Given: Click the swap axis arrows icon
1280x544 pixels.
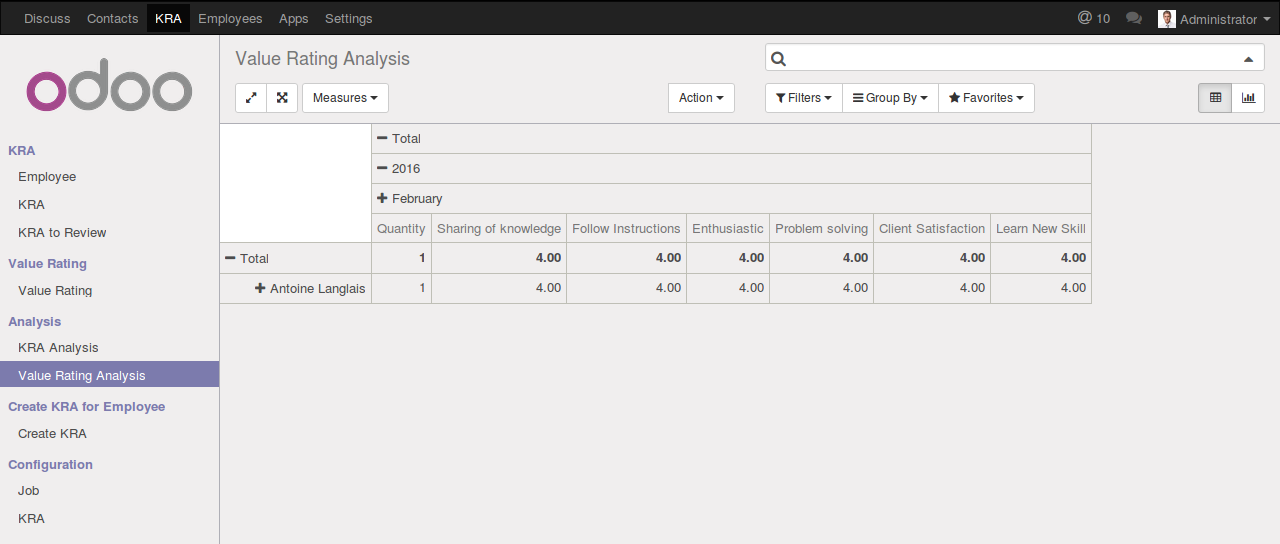Looking at the screenshot, I should point(251,98).
